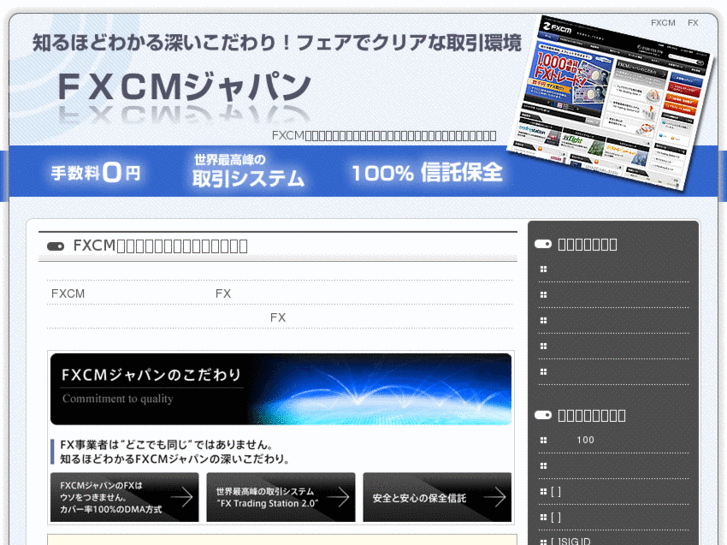Click the text 知るほどわかるFXCMジャパンの深いこだわり
The image size is (727, 545).
point(175,459)
